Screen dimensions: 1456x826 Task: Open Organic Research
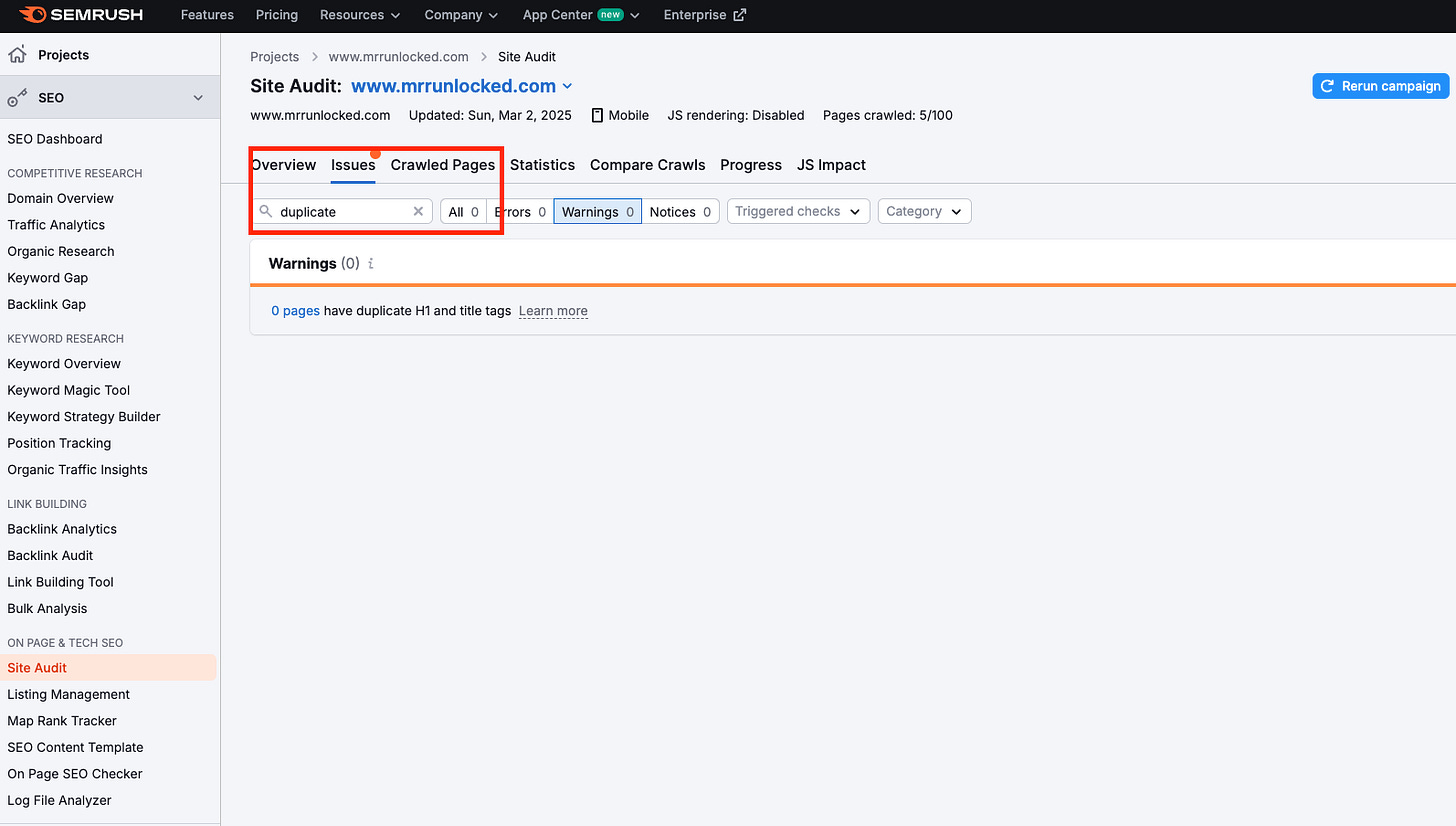coord(61,251)
